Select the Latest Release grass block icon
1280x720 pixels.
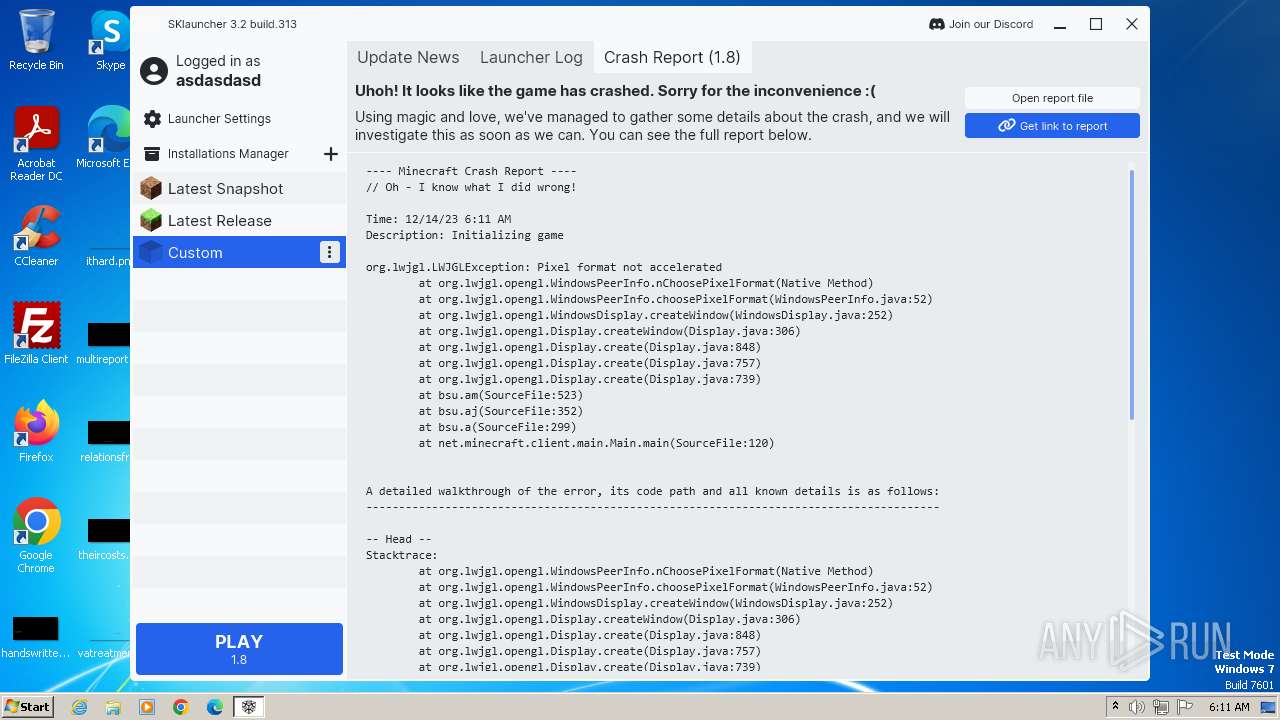pyautogui.click(x=151, y=220)
